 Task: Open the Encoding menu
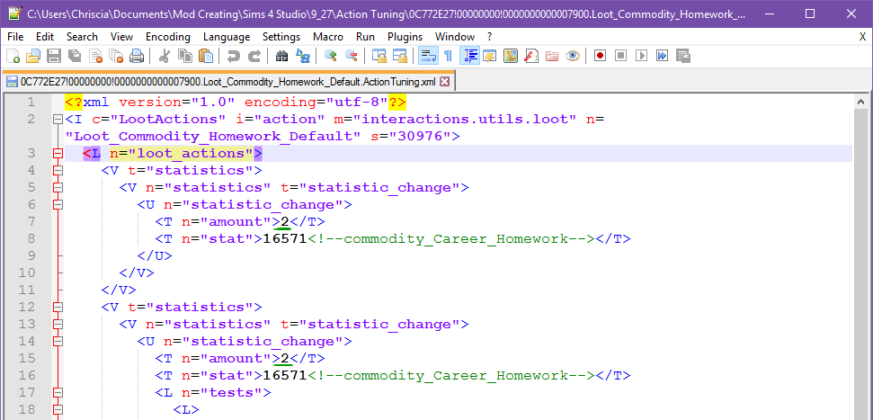(167, 36)
